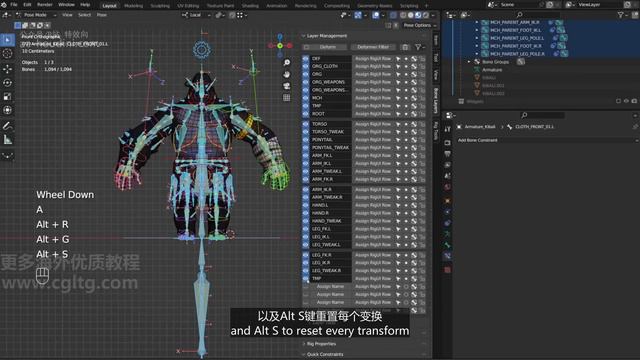Click the zoom magnifier viewport gizmo

(287, 62)
